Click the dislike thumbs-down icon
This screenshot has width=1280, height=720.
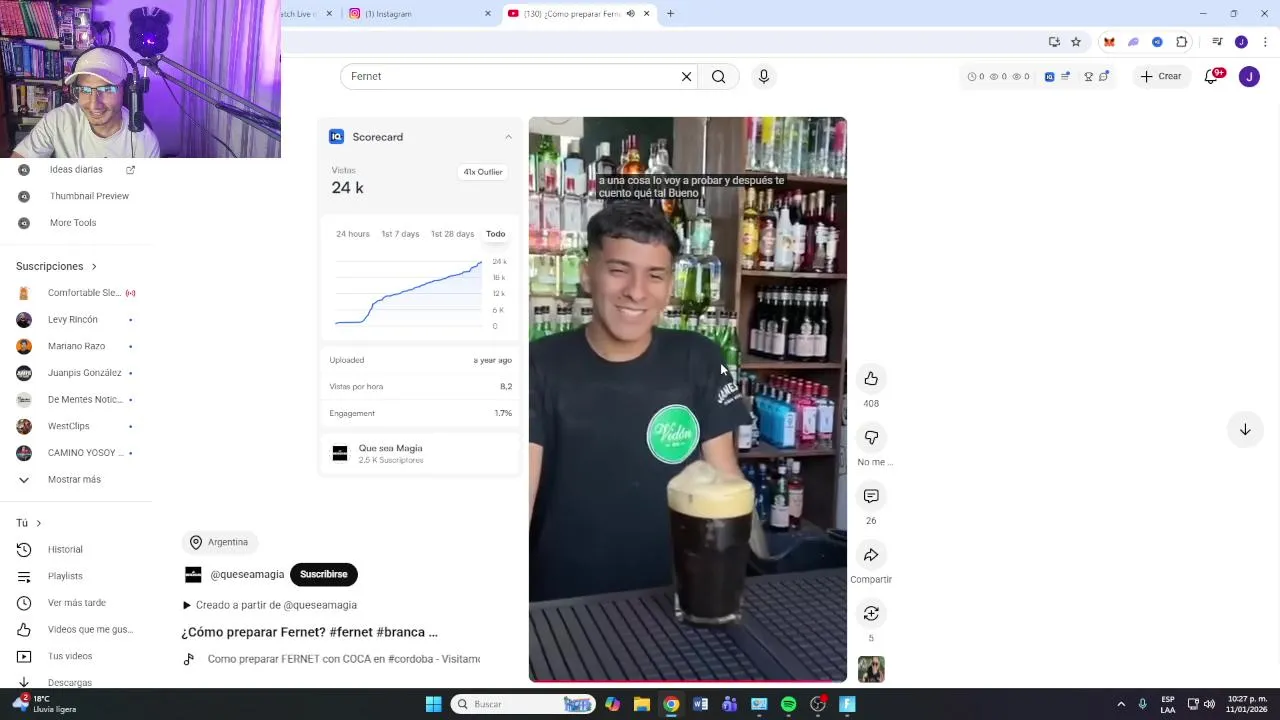(x=871, y=437)
